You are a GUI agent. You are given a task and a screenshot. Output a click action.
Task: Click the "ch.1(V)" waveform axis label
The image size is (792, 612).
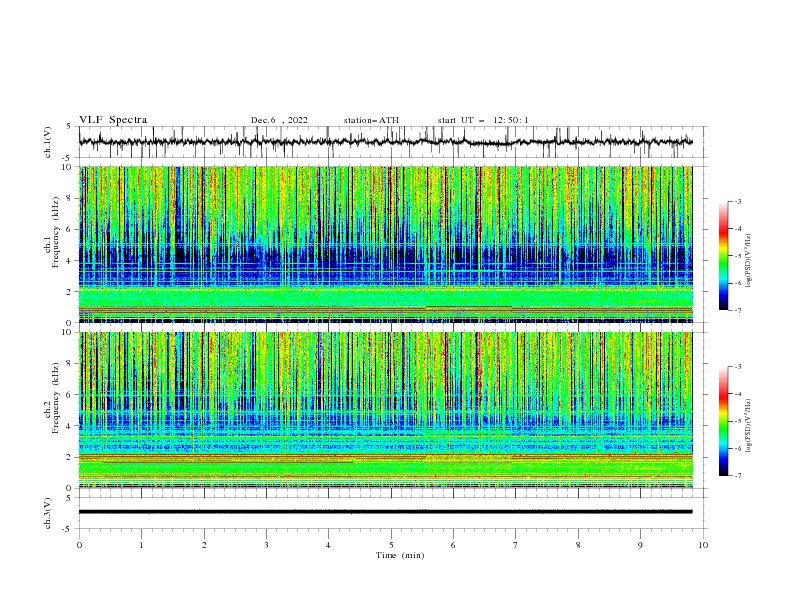tap(48, 142)
